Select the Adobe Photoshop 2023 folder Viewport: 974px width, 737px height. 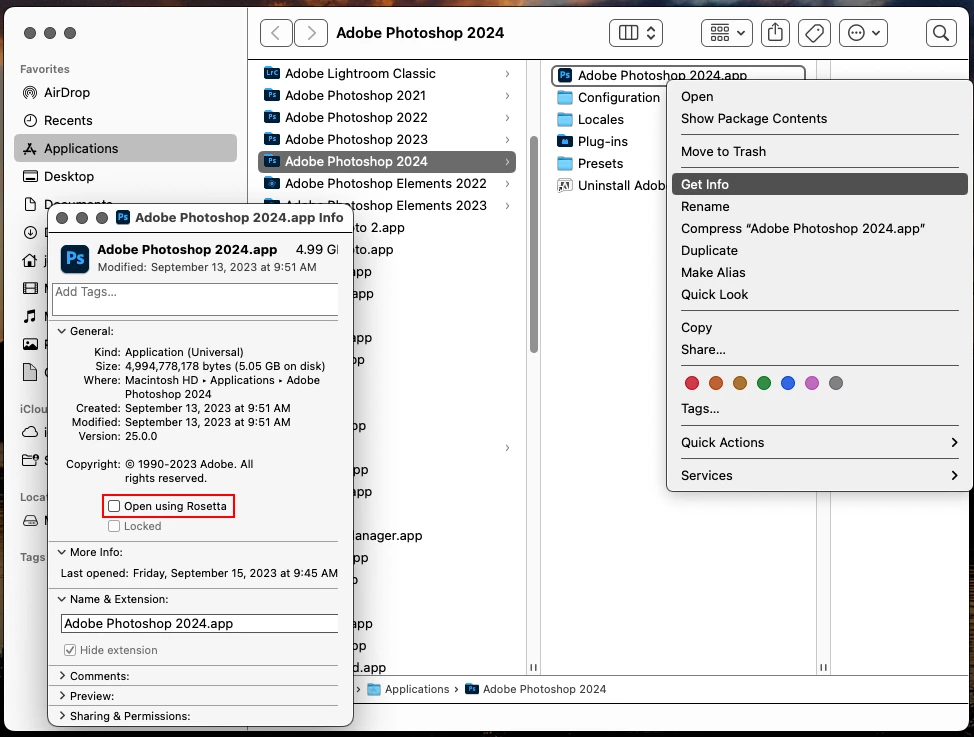click(386, 139)
